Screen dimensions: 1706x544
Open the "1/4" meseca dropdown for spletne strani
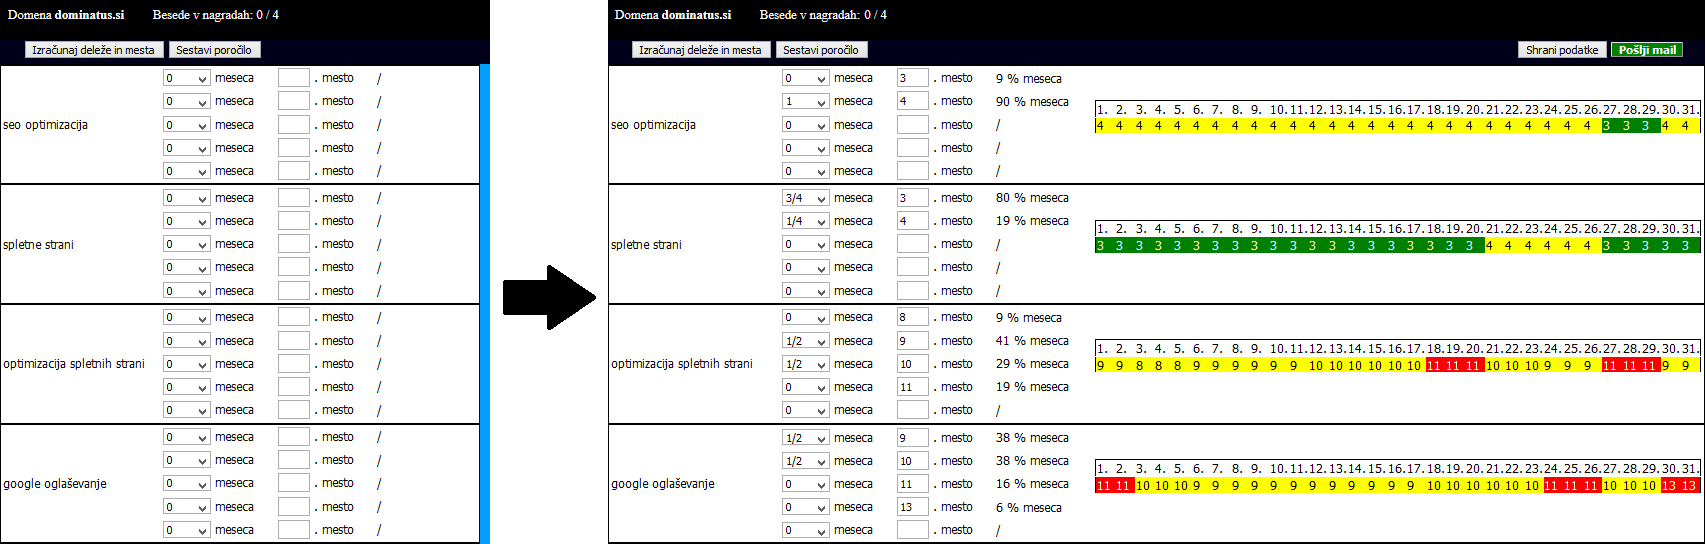pos(805,221)
